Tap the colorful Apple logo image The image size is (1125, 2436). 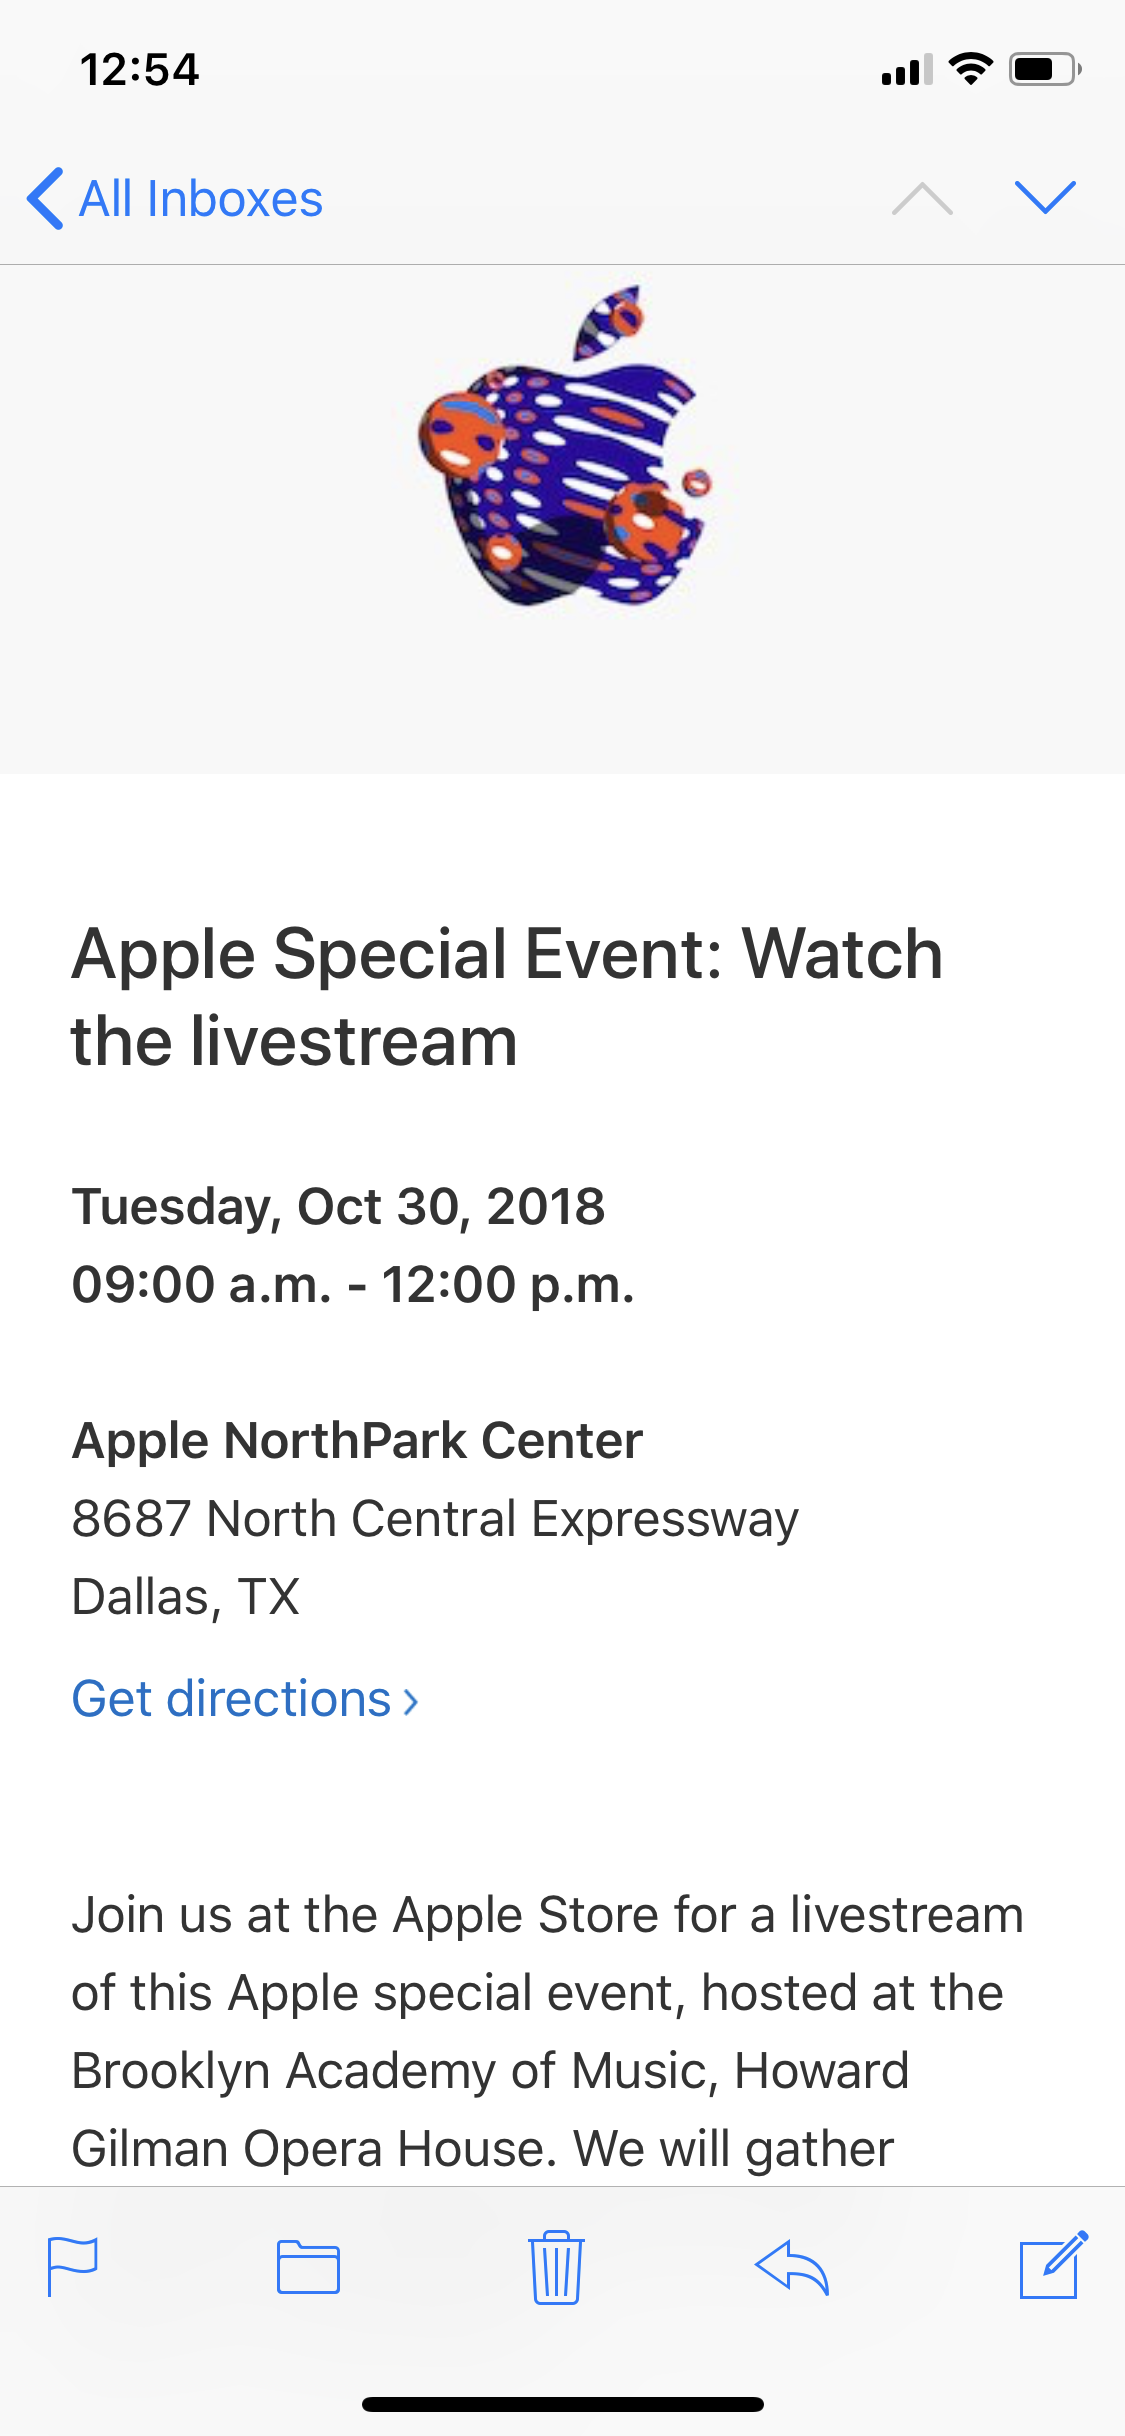pos(565,447)
